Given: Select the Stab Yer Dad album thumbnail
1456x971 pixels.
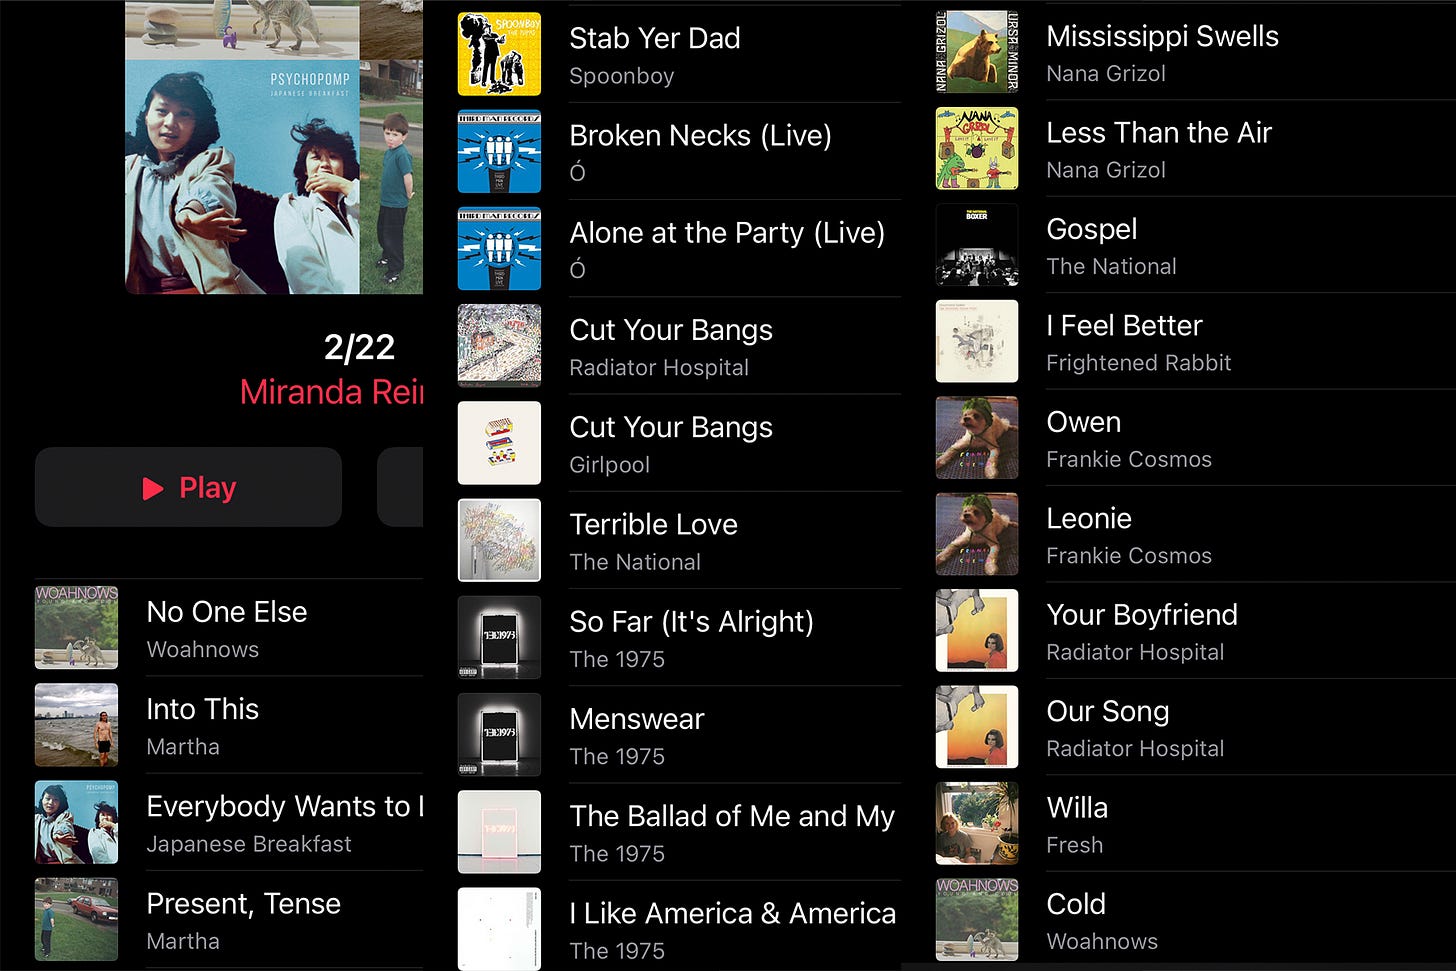Looking at the screenshot, I should coord(499,54).
